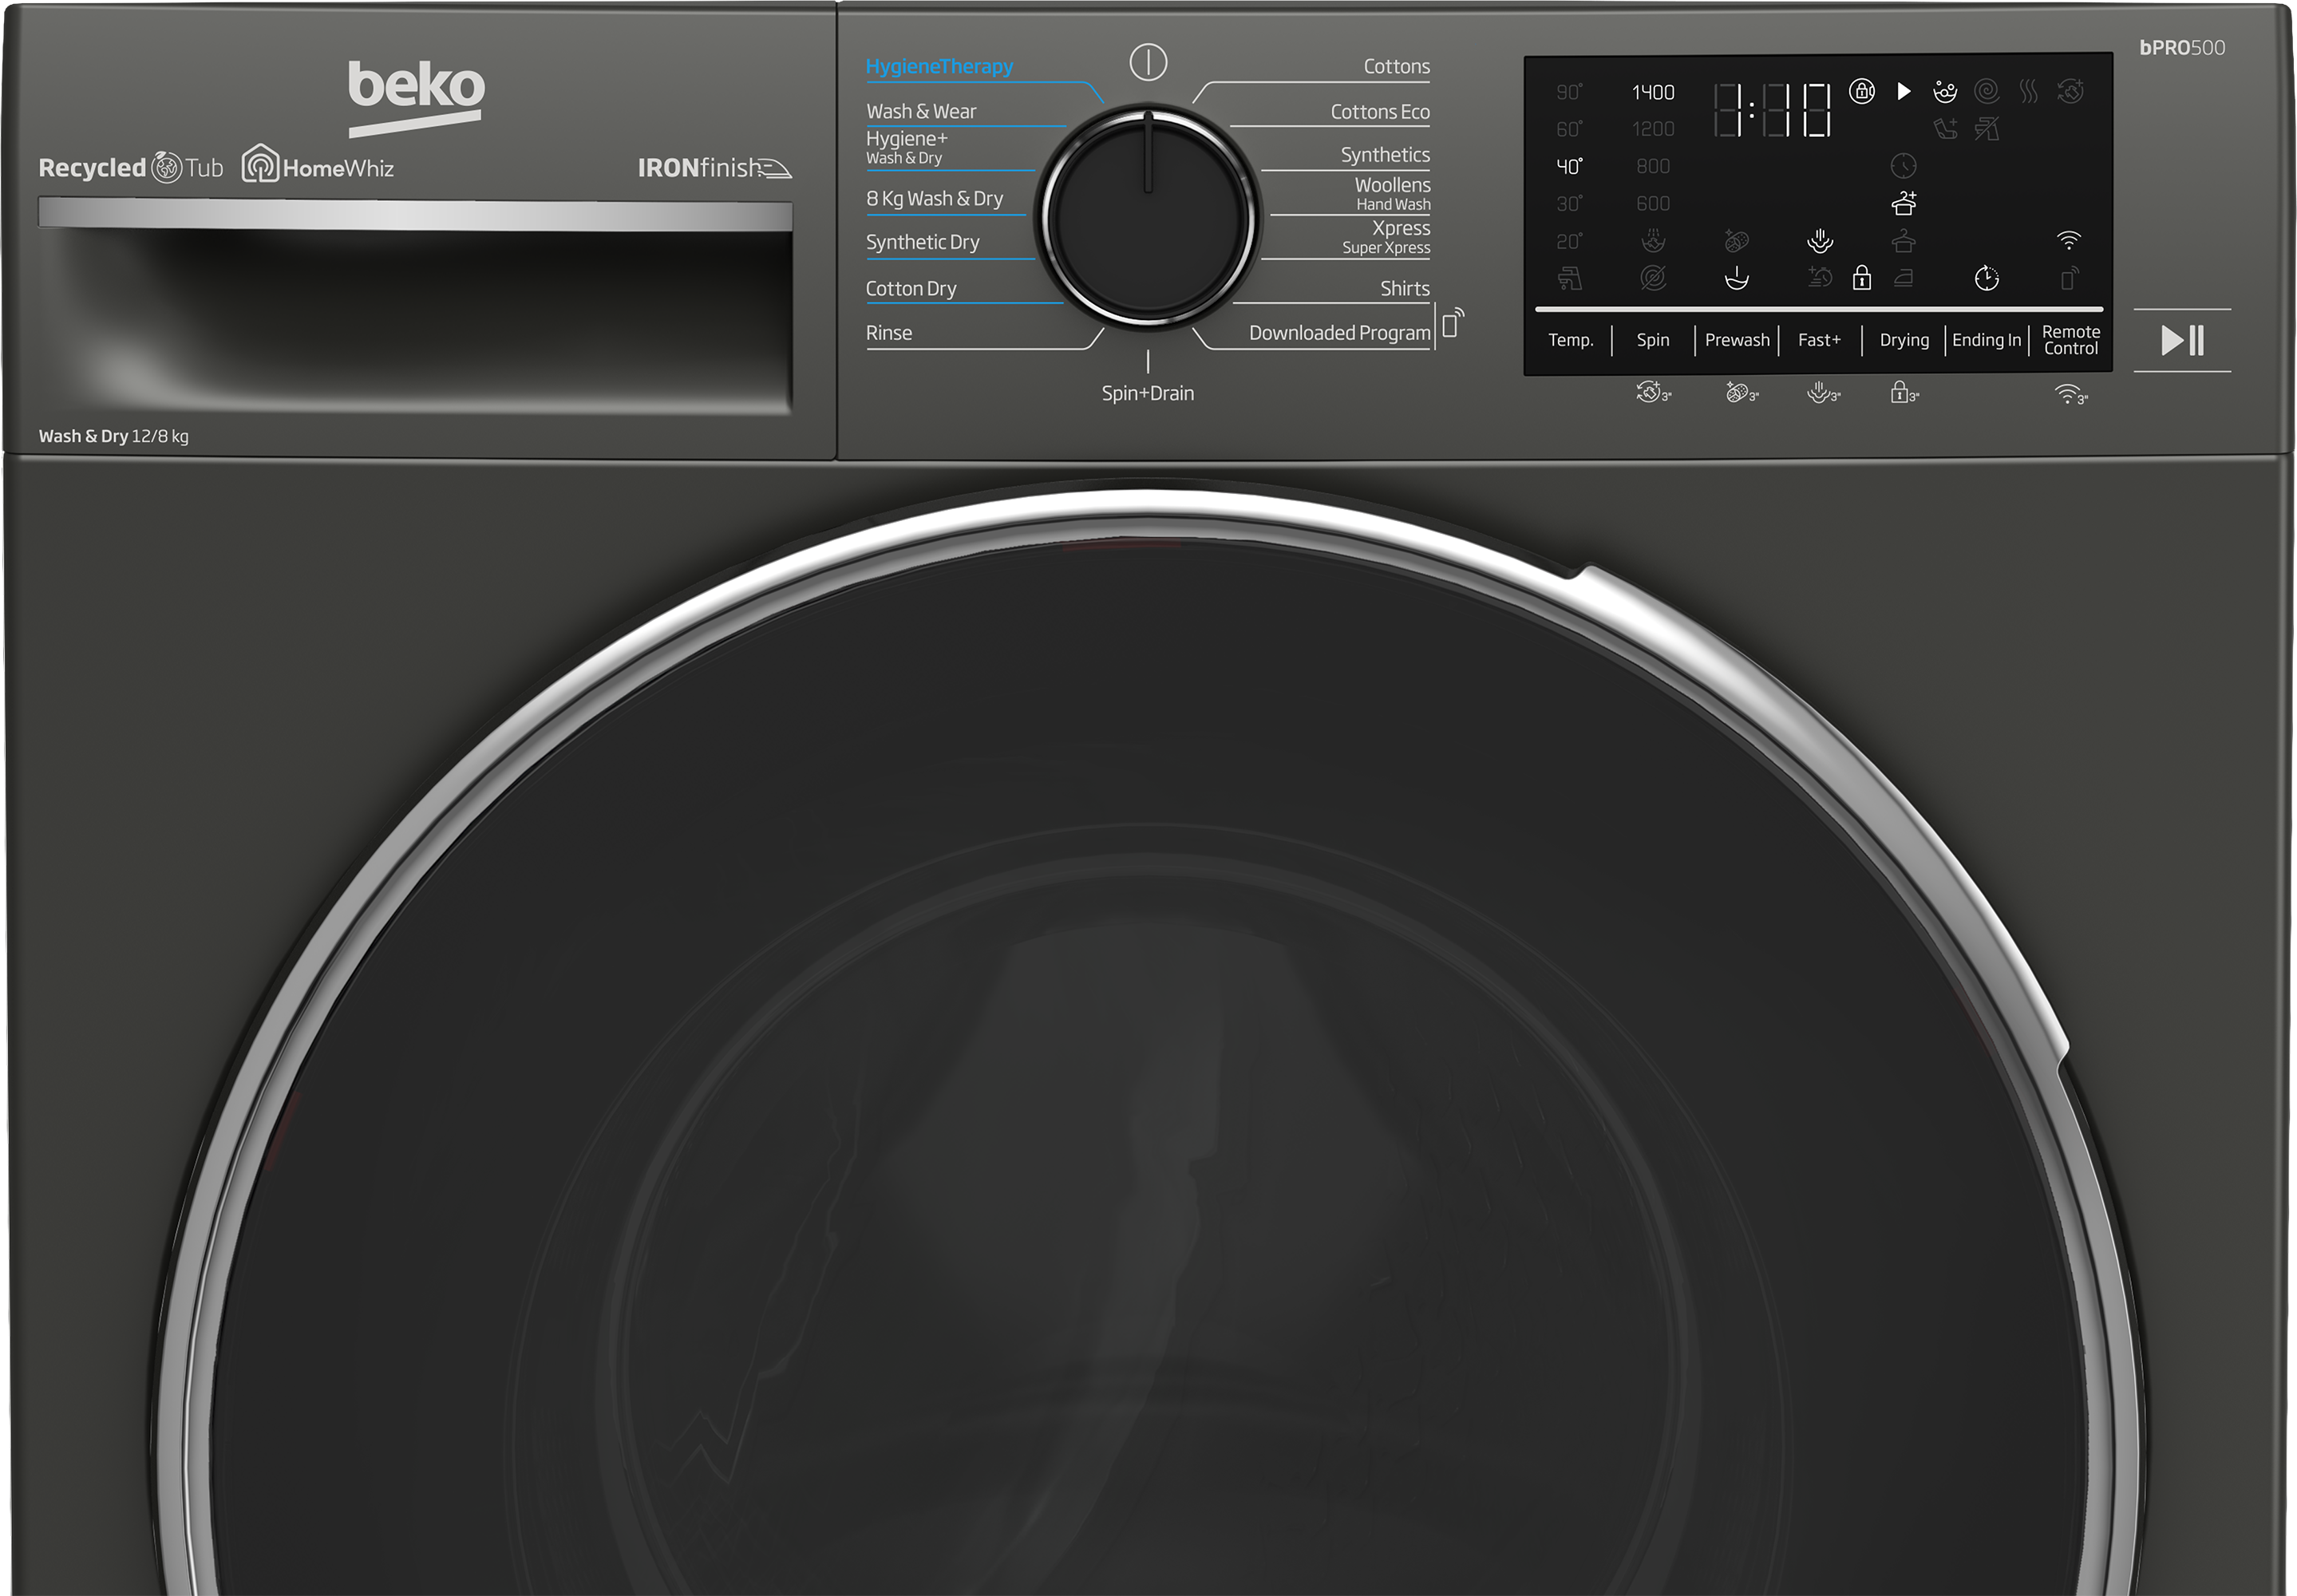Choose the HygieneTherapy programme label
This screenshot has width=2297, height=1596.
[939, 66]
